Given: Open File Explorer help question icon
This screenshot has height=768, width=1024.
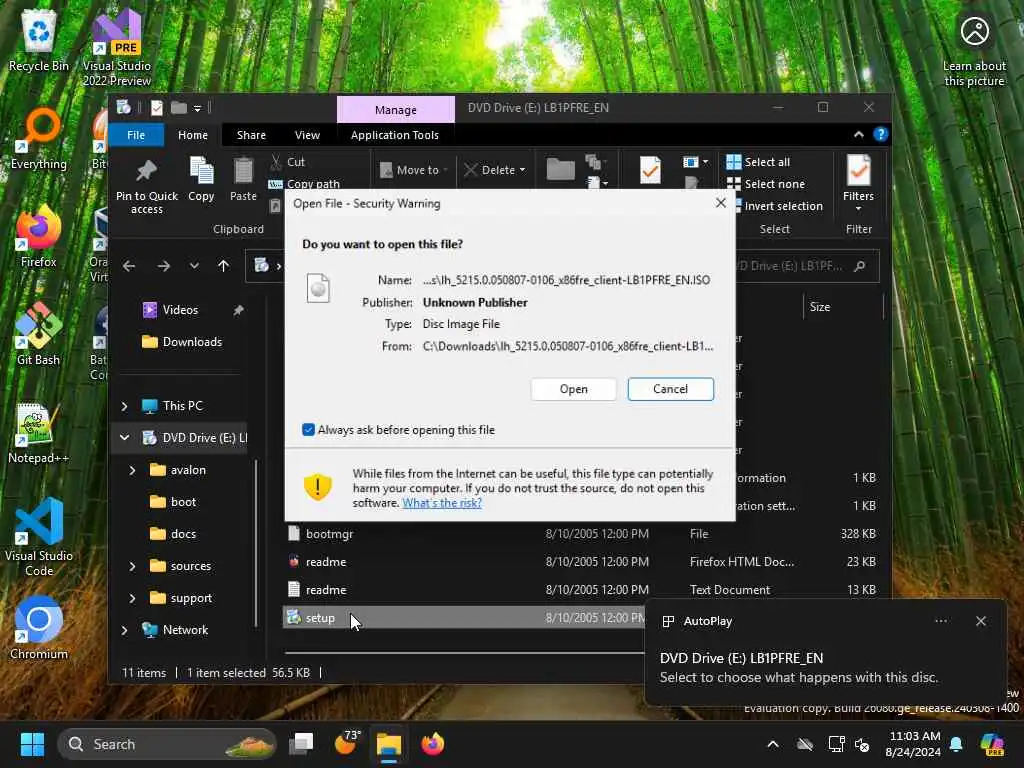Looking at the screenshot, I should click(x=881, y=135).
